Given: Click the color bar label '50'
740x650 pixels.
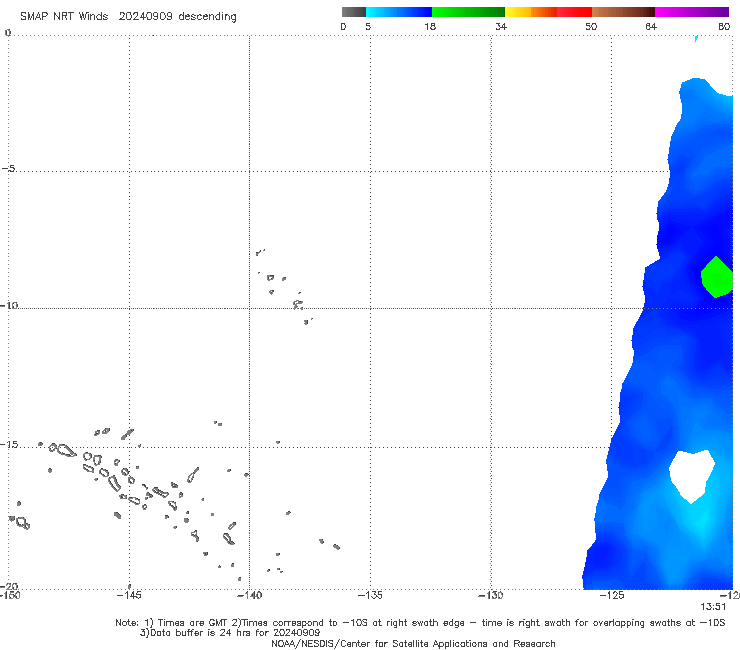Looking at the screenshot, I should (591, 26).
